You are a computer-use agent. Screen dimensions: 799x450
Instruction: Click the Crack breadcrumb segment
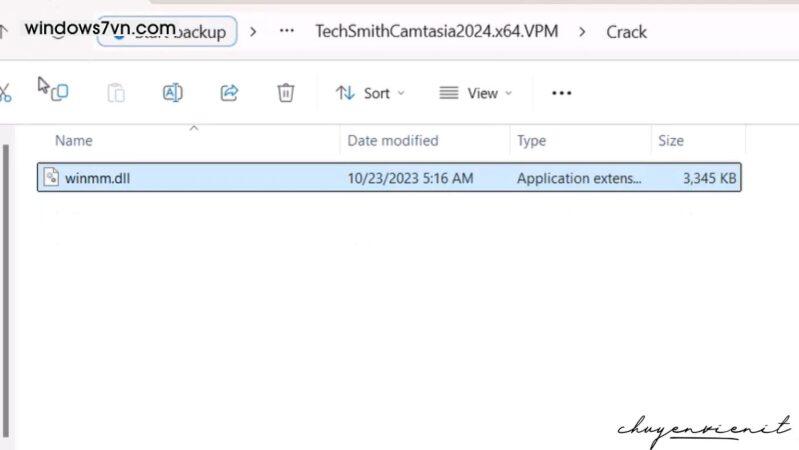pos(626,32)
